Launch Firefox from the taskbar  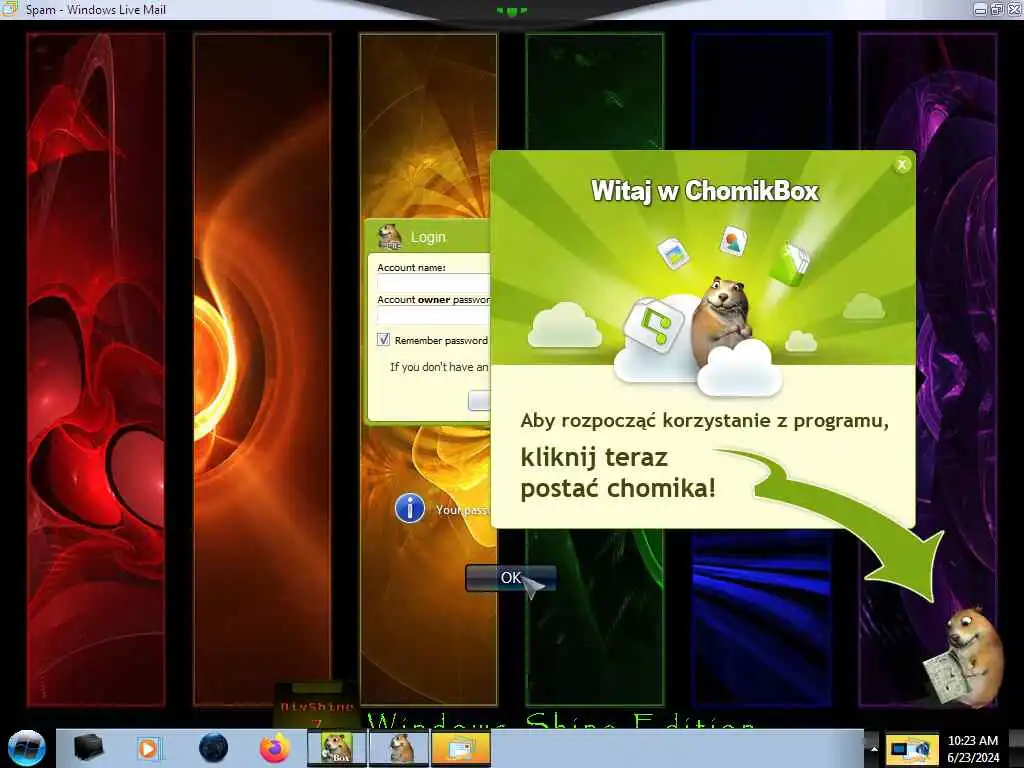coord(275,748)
